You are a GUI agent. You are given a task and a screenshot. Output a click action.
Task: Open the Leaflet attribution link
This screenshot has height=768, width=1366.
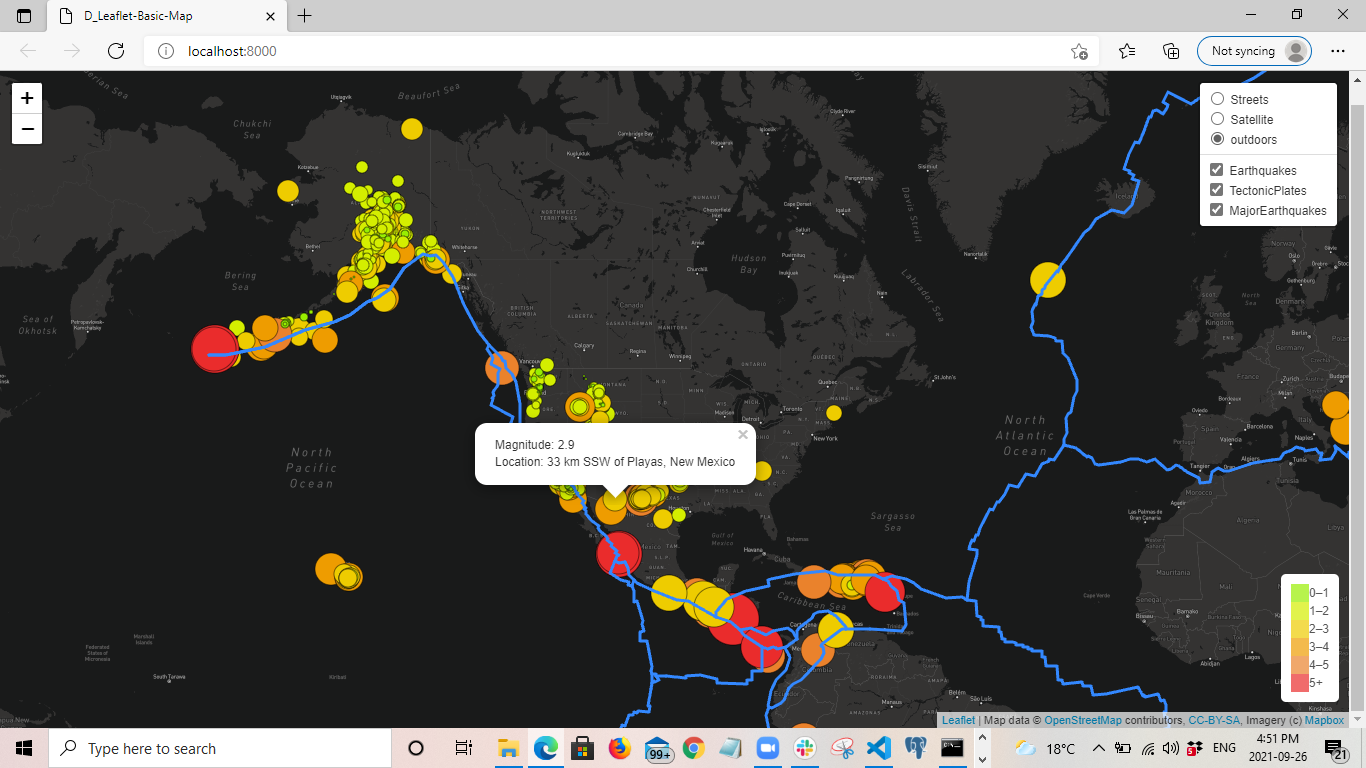coord(958,720)
